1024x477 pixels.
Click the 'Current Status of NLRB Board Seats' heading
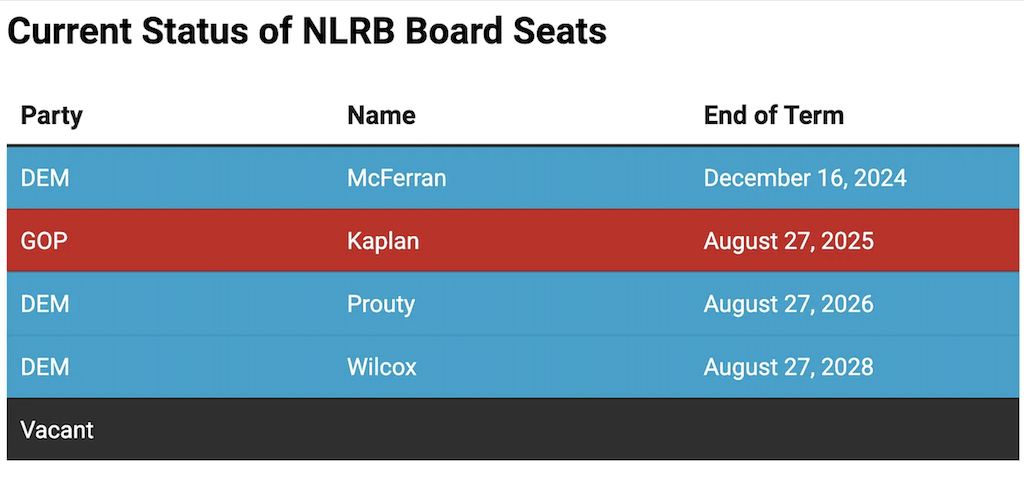(307, 31)
